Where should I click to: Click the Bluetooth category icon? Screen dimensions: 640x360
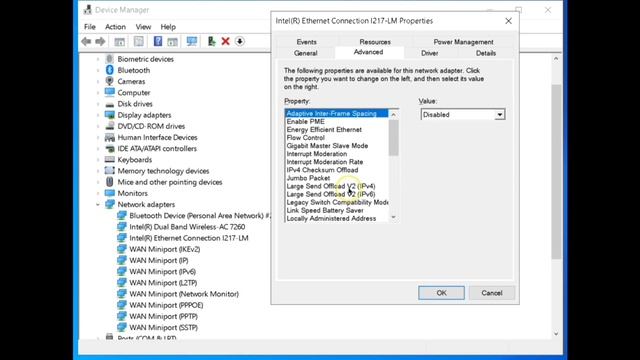coord(109,70)
